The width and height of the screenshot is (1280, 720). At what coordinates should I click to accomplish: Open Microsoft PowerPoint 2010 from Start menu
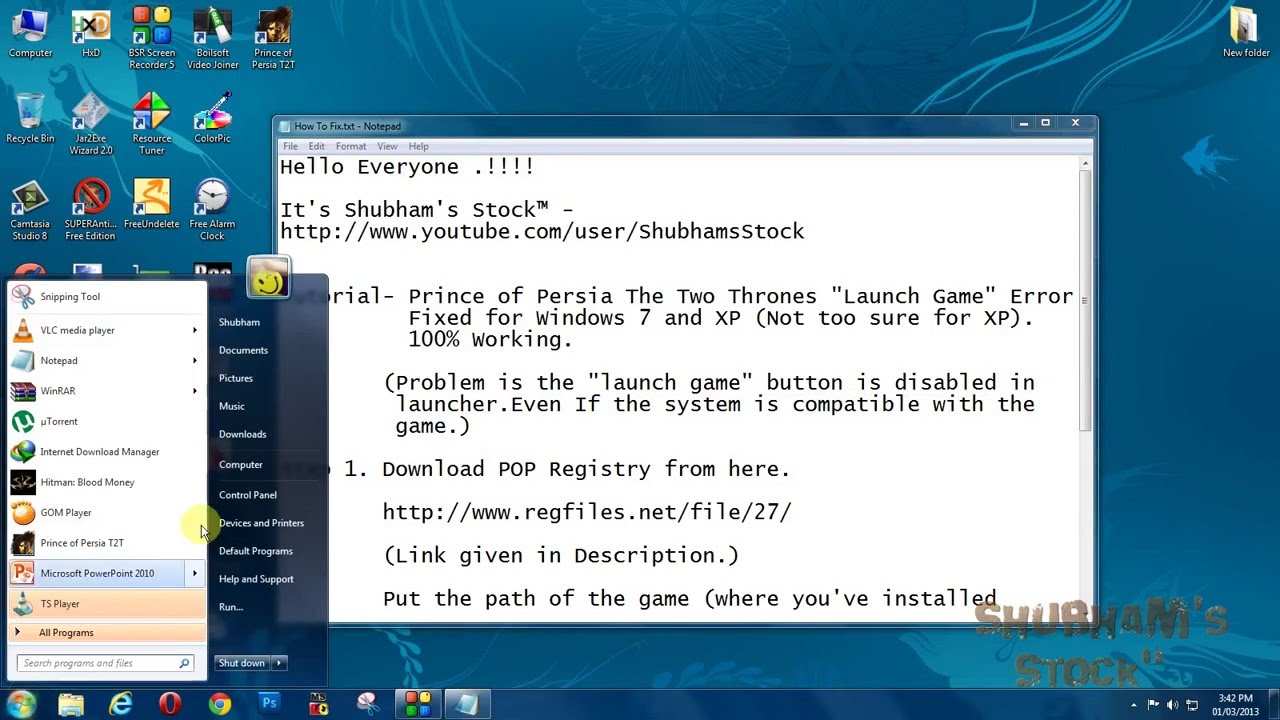[97, 573]
